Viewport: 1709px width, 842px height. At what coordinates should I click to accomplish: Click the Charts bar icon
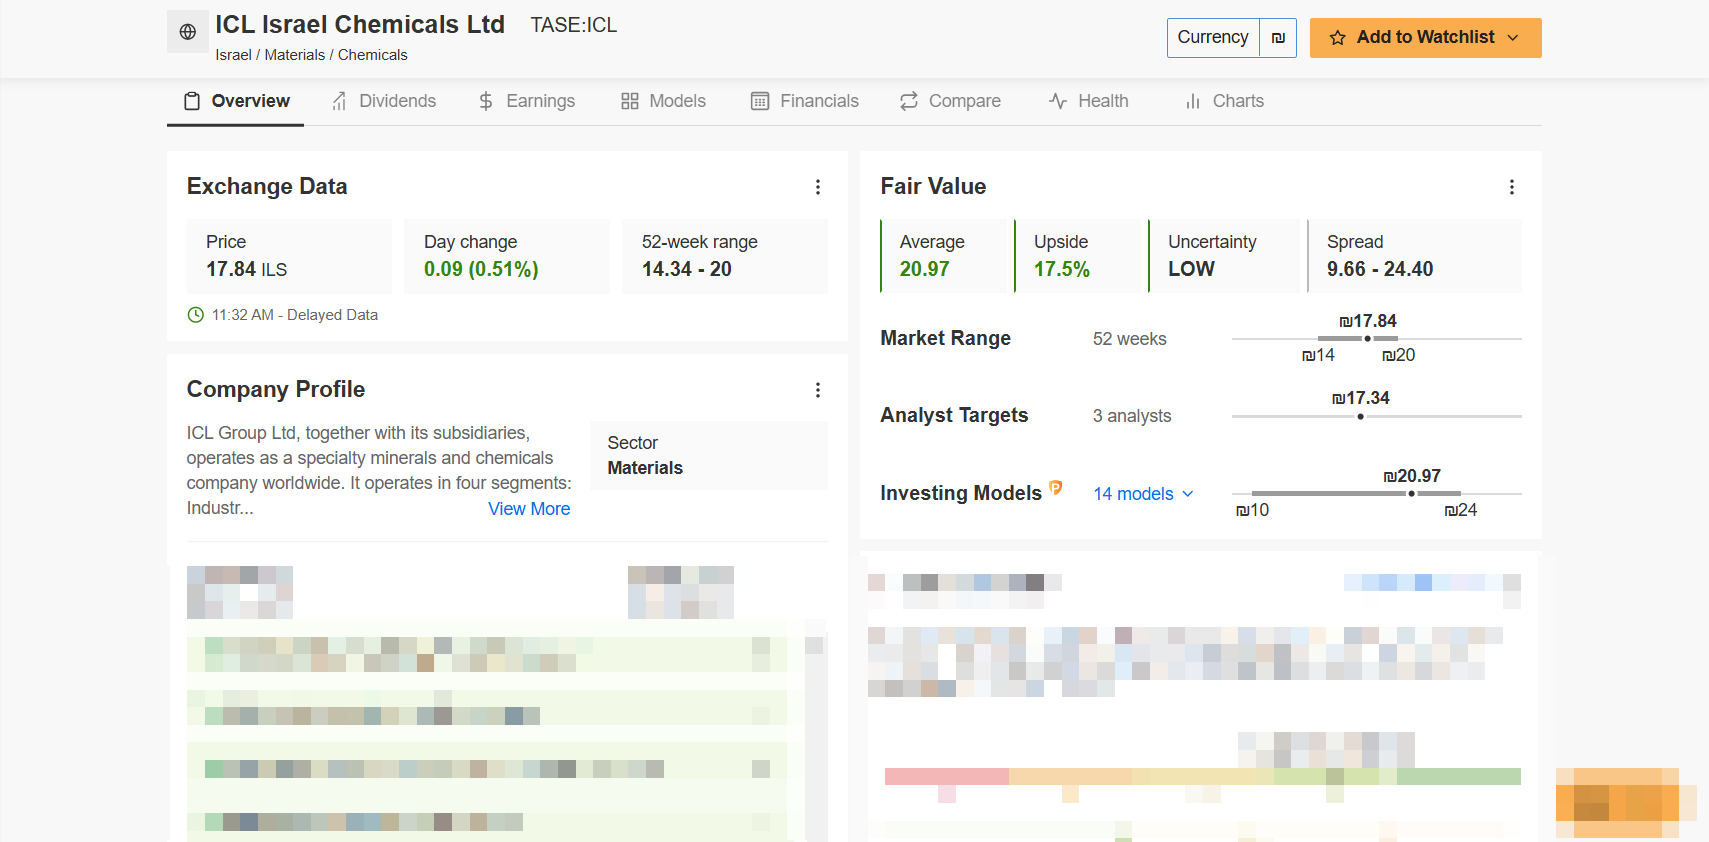[x=1193, y=101]
